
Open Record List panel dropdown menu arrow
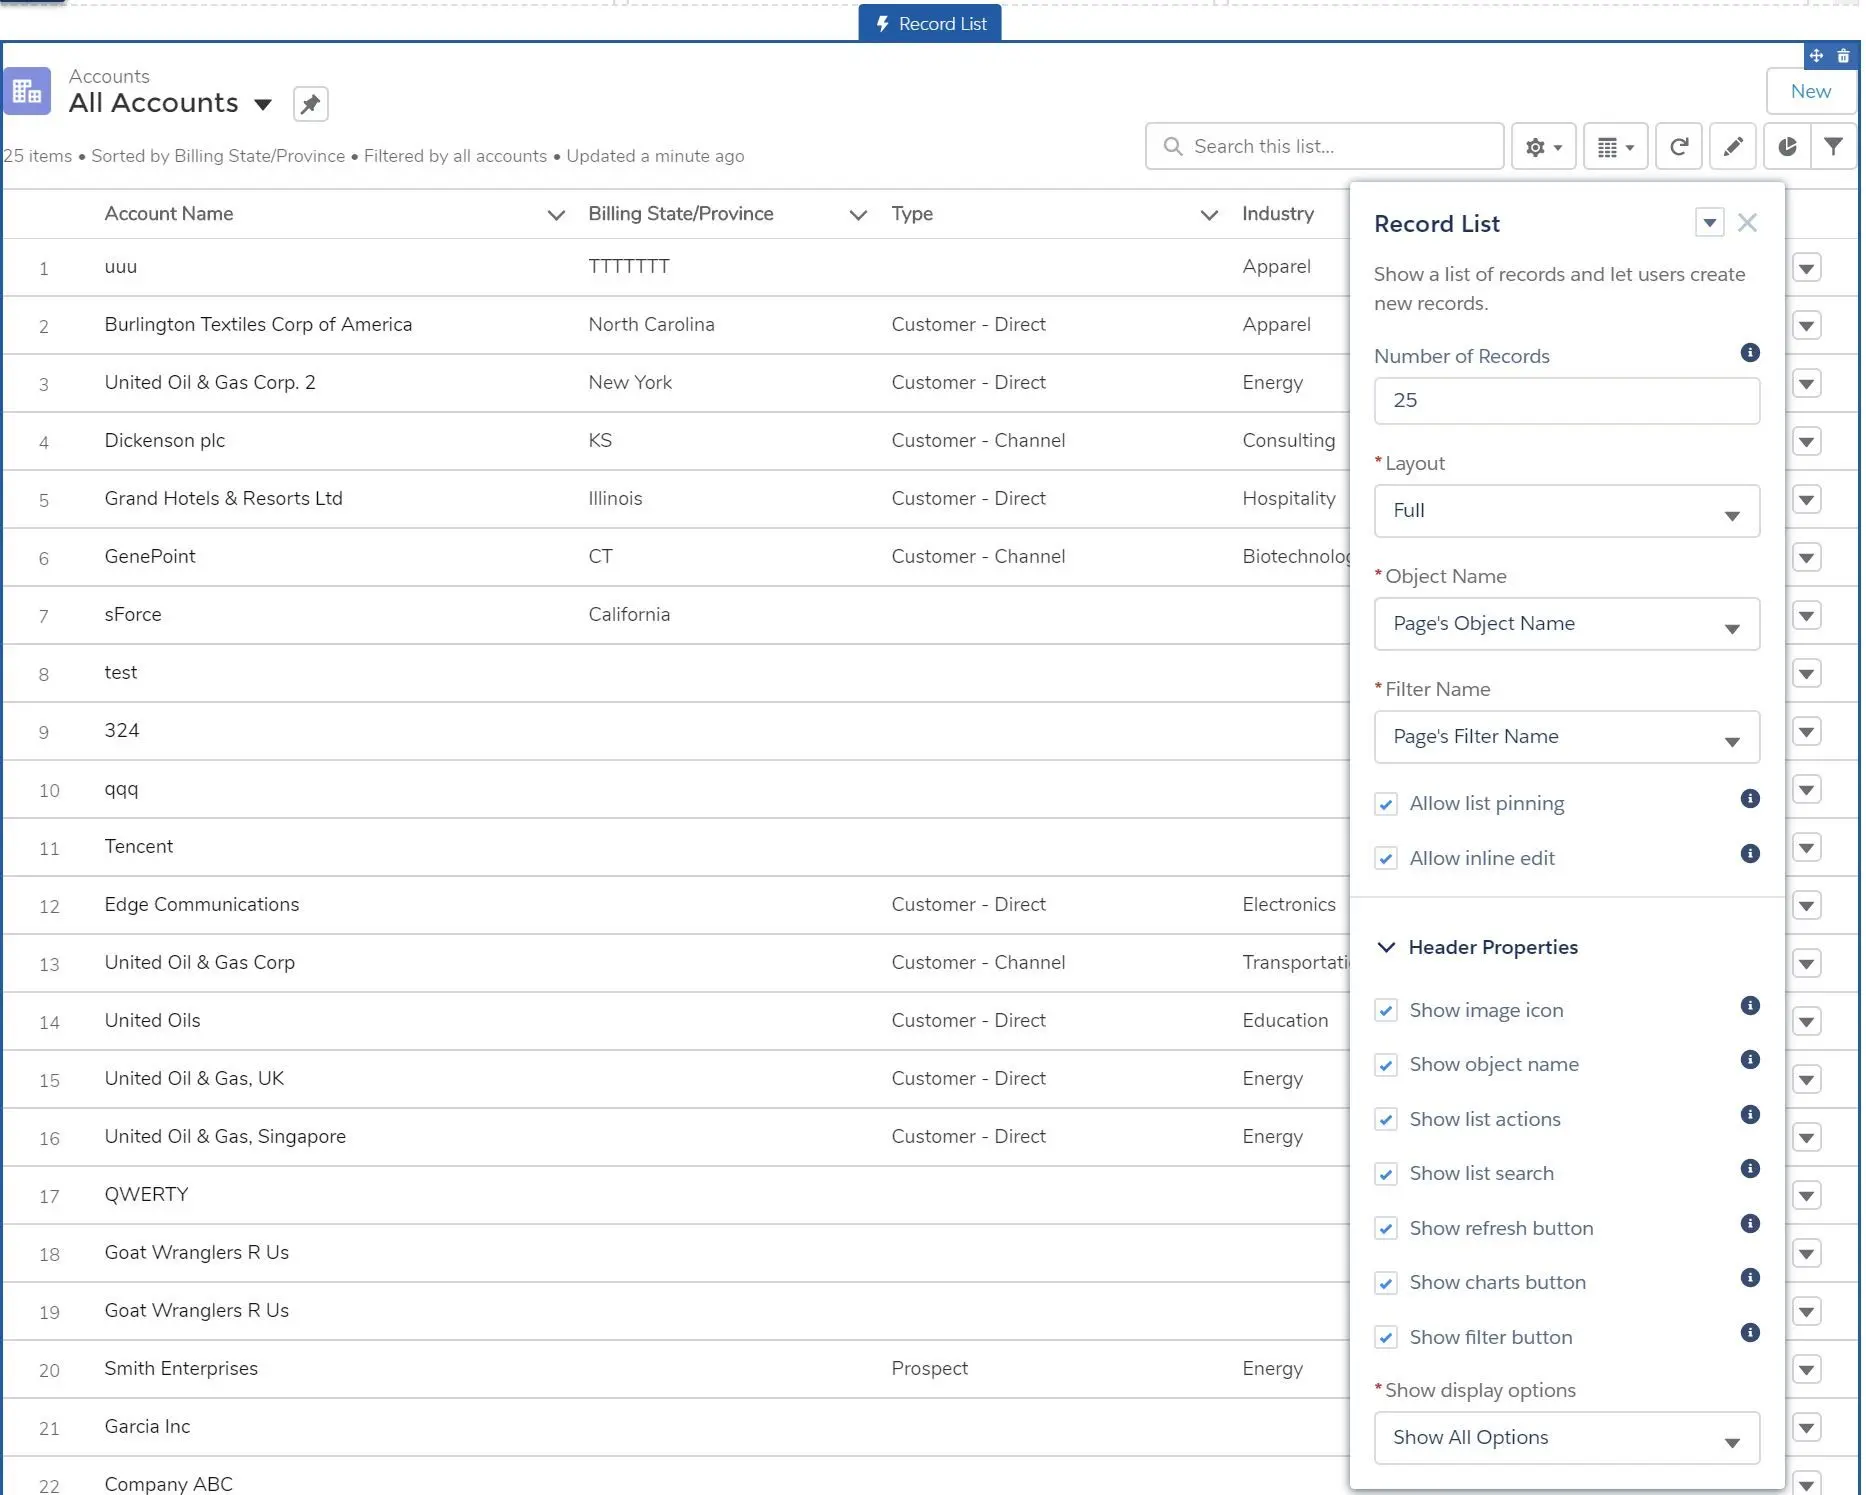(x=1710, y=223)
